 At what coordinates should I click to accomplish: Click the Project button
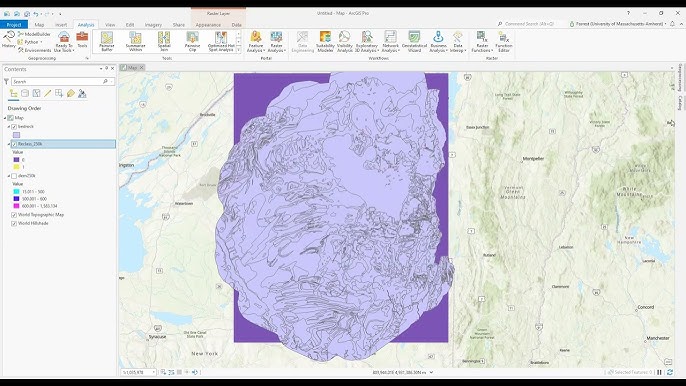point(14,25)
